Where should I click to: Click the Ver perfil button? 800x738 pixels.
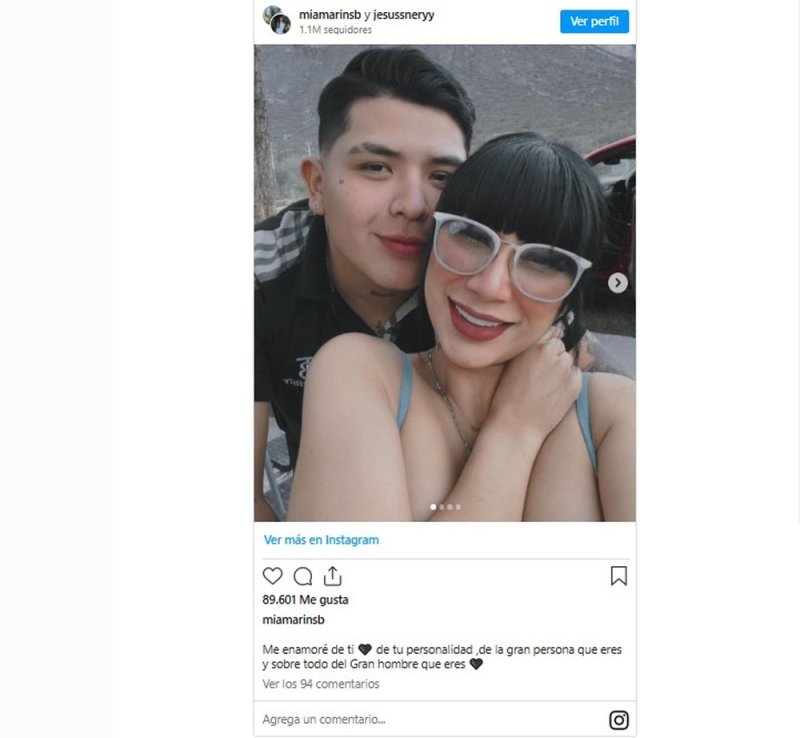594,21
